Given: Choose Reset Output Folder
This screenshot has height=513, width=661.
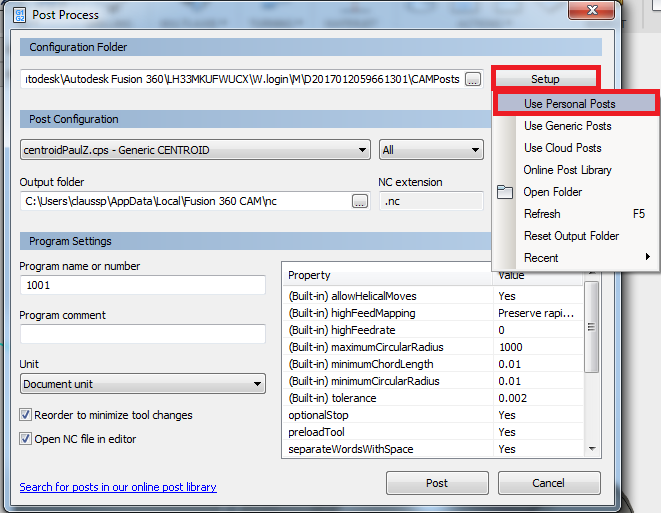Looking at the screenshot, I should (575, 236).
